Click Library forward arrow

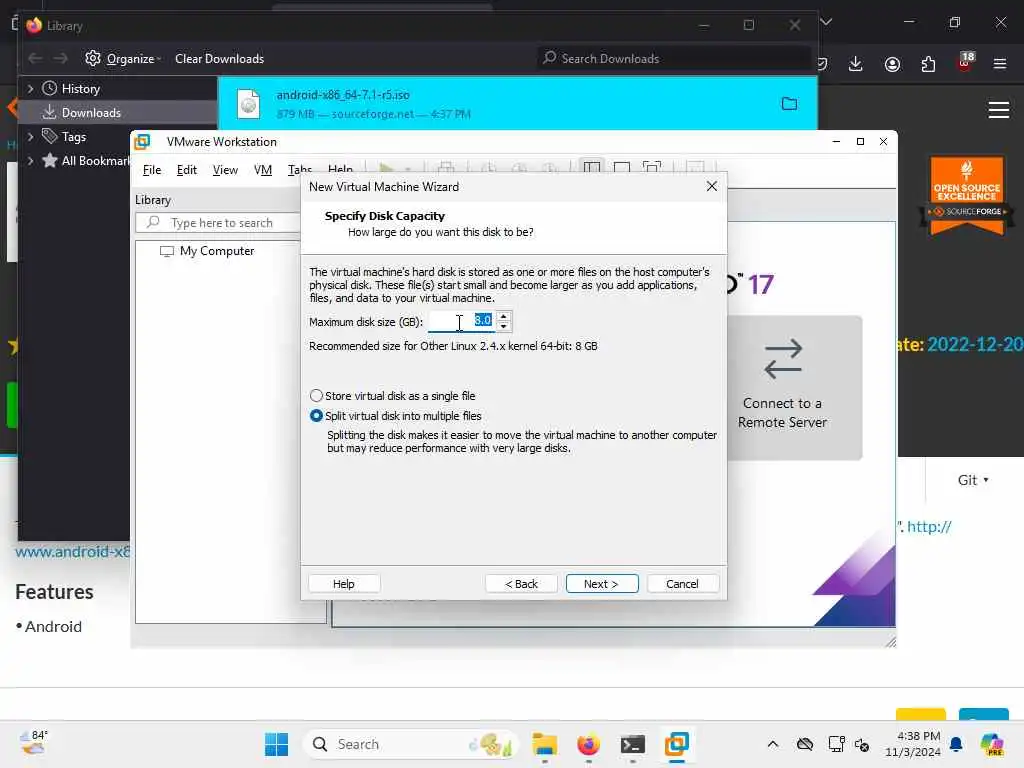[61, 58]
